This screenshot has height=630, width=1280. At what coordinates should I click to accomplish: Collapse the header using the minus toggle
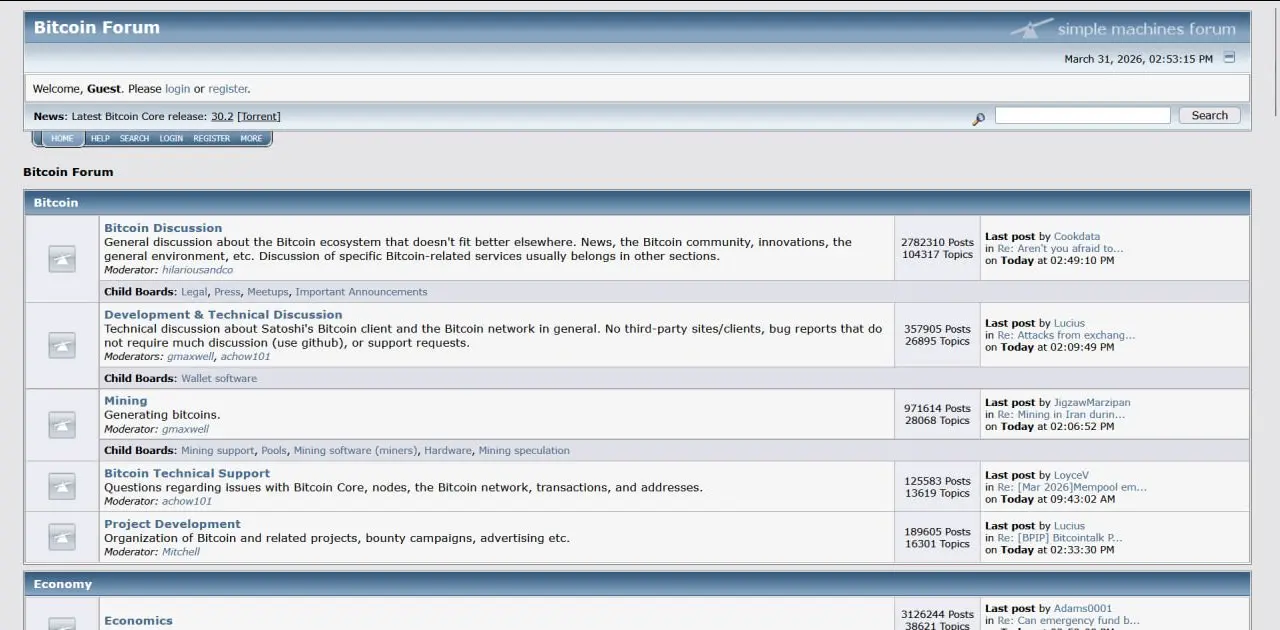pos(1230,58)
